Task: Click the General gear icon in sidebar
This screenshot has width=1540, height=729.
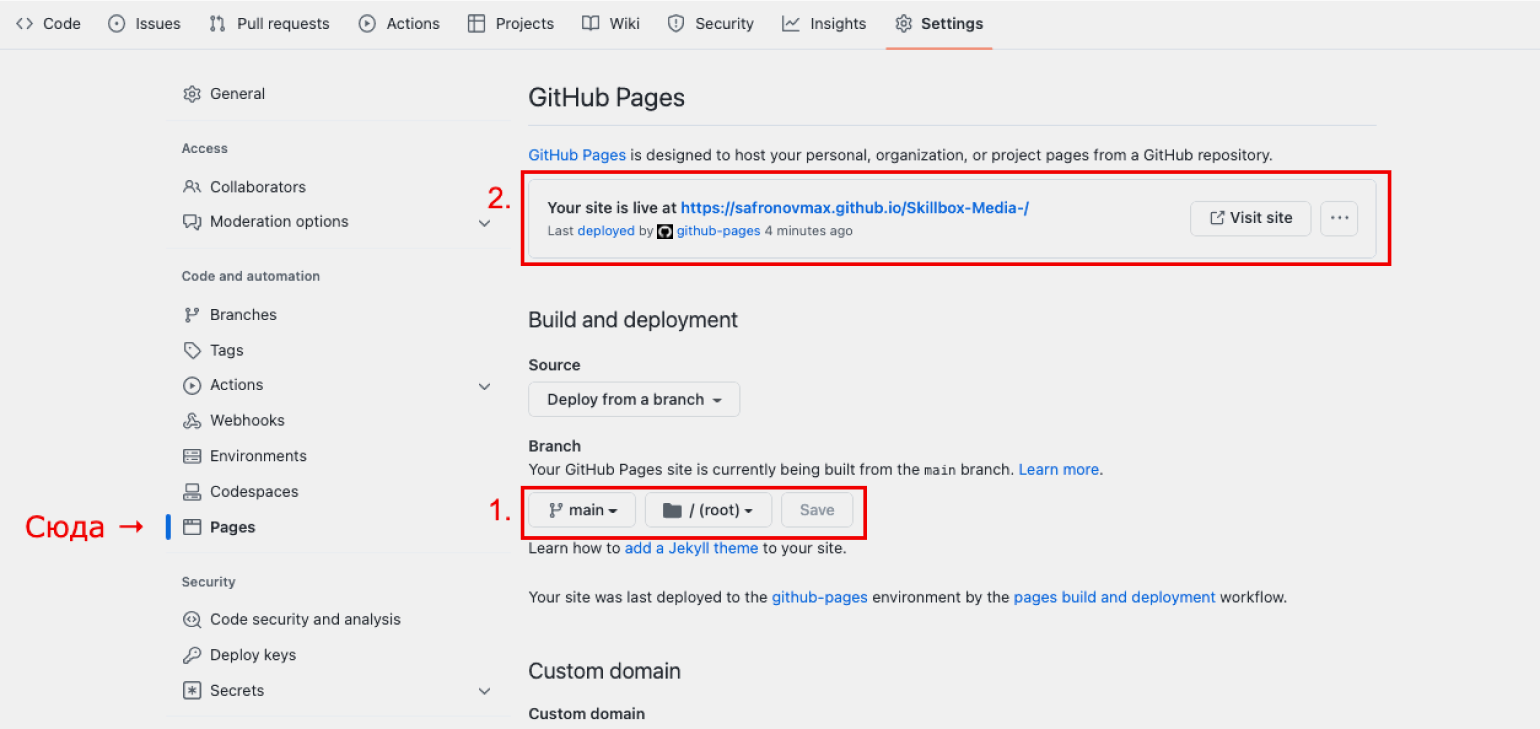Action: pos(192,94)
